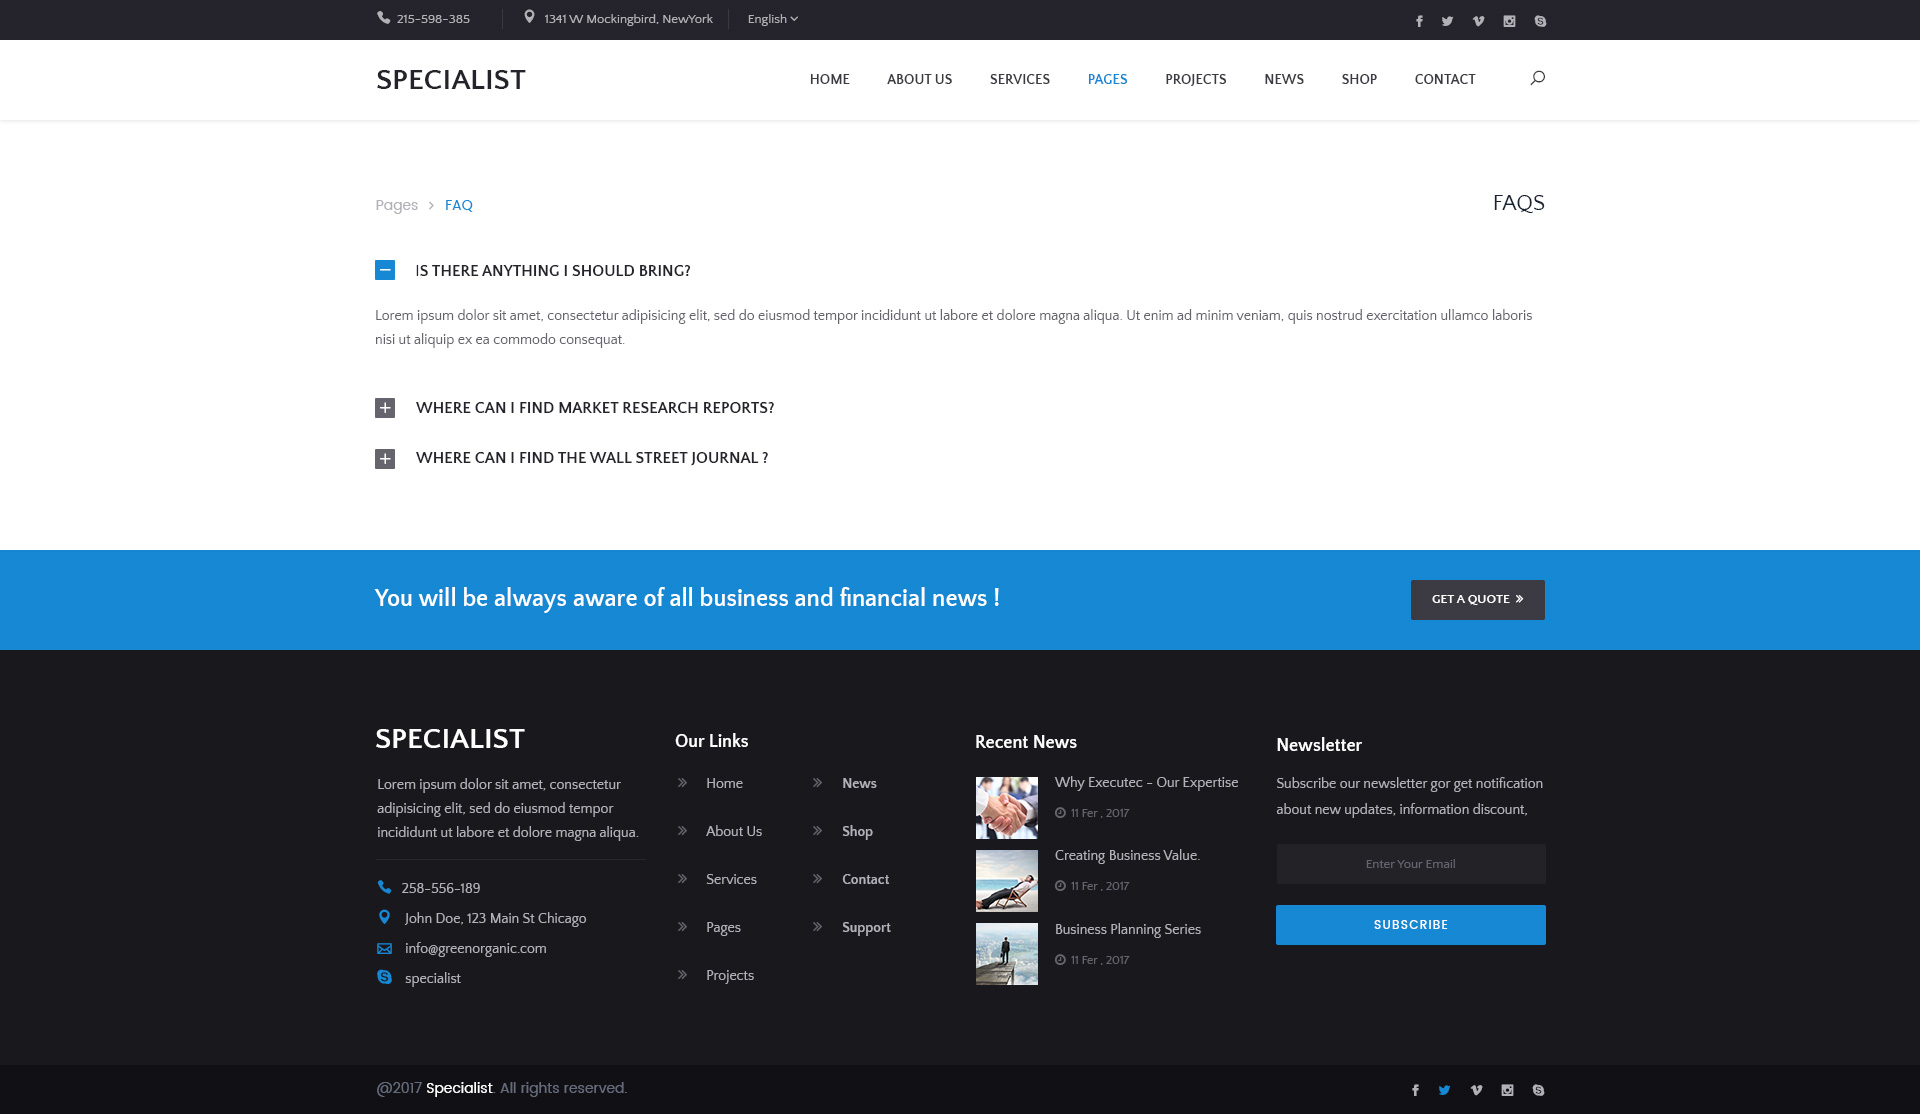Open the English language dropdown
This screenshot has height=1114, width=1920.
(772, 19)
